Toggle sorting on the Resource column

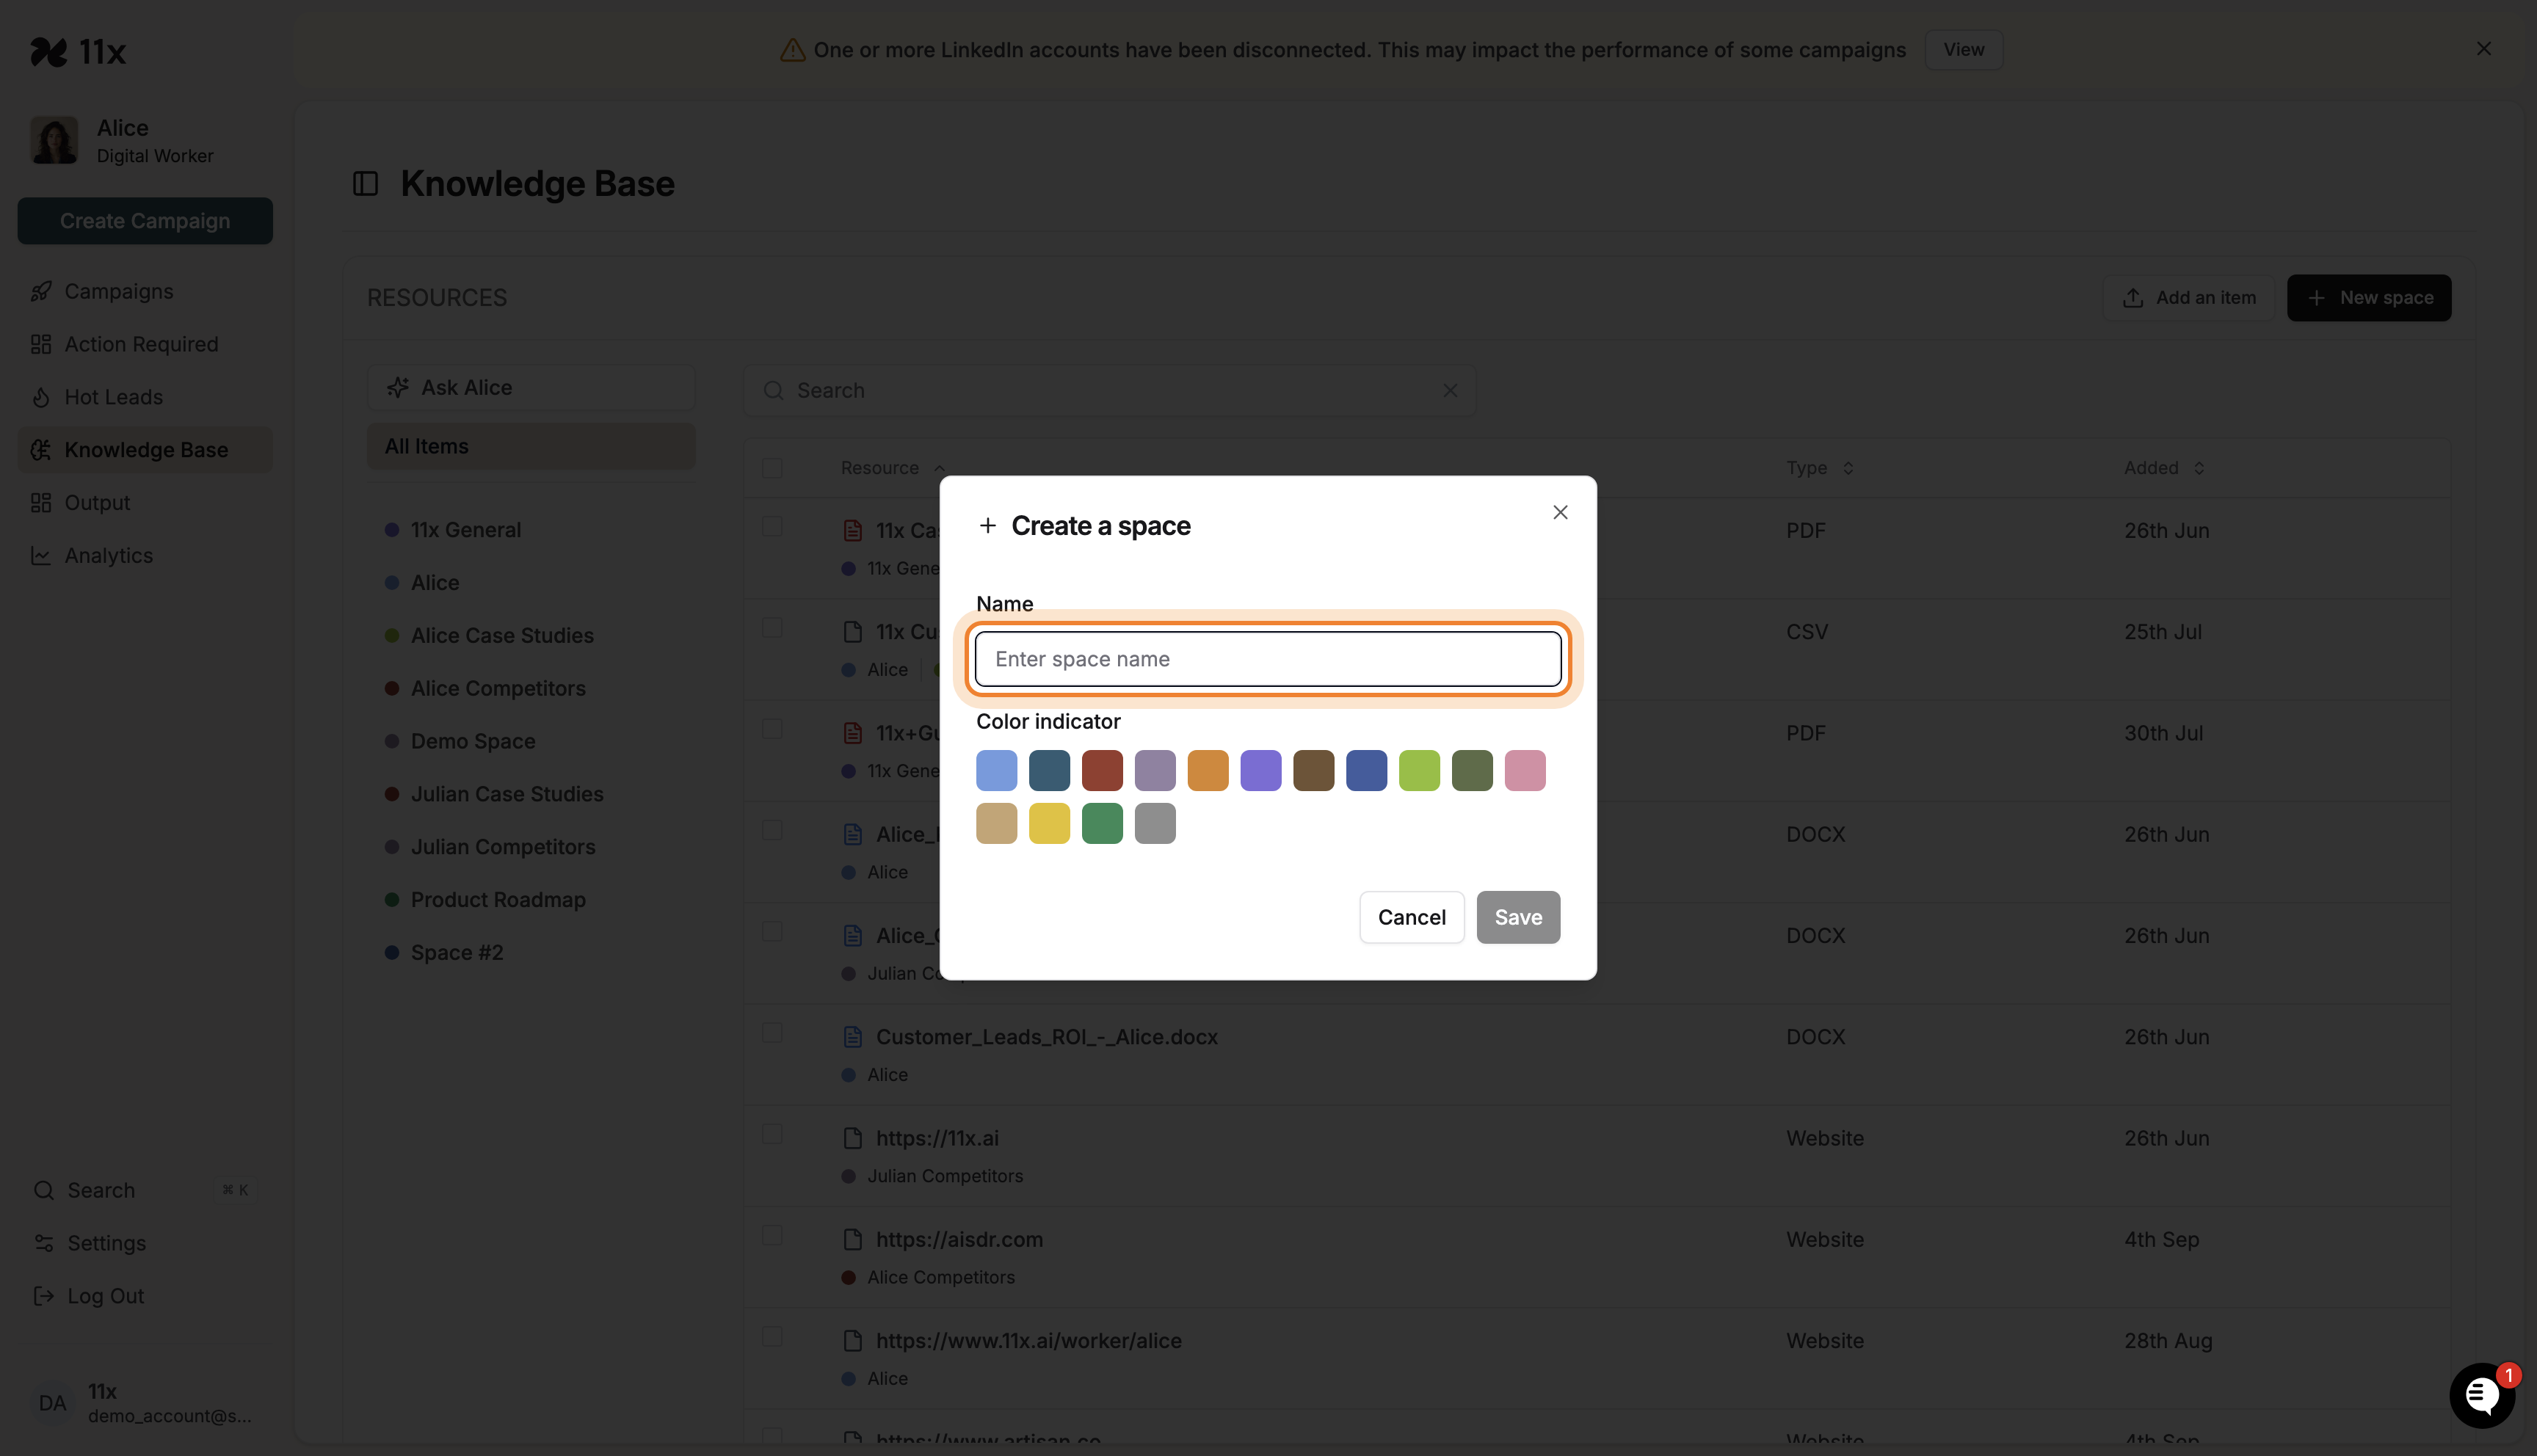tap(890, 467)
